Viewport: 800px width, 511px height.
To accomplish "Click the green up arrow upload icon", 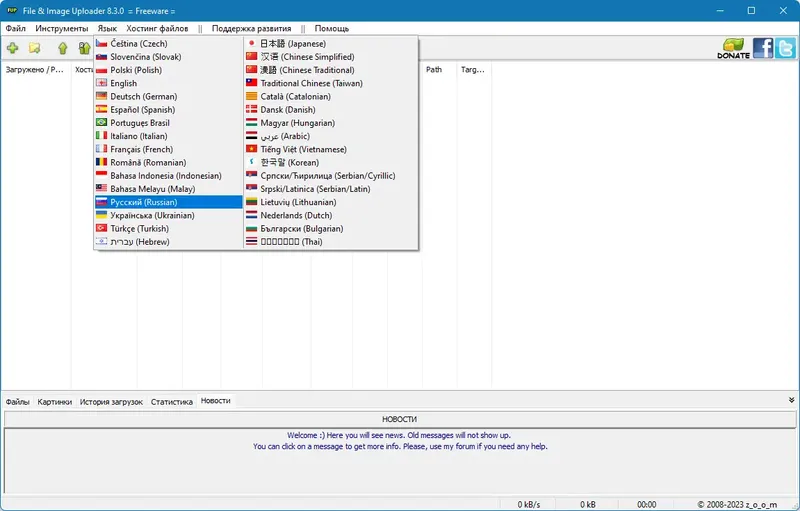I will click(x=63, y=48).
